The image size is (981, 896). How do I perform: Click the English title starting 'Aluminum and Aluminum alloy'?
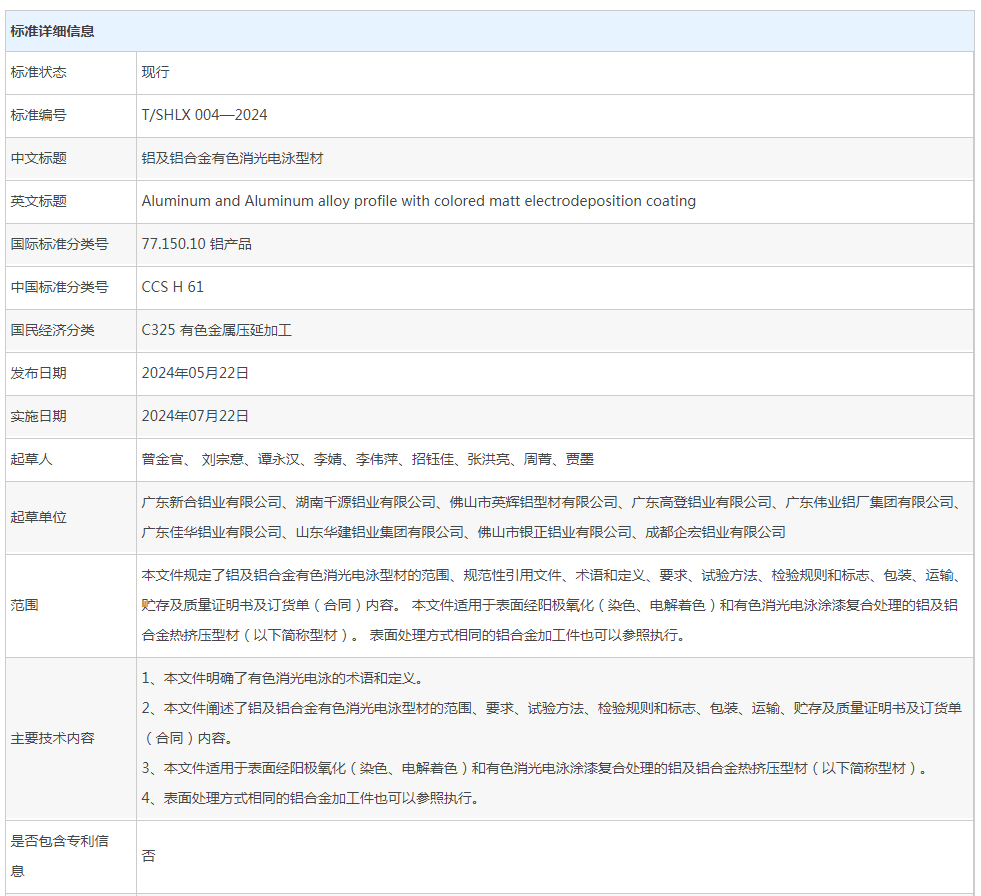[x=419, y=201]
